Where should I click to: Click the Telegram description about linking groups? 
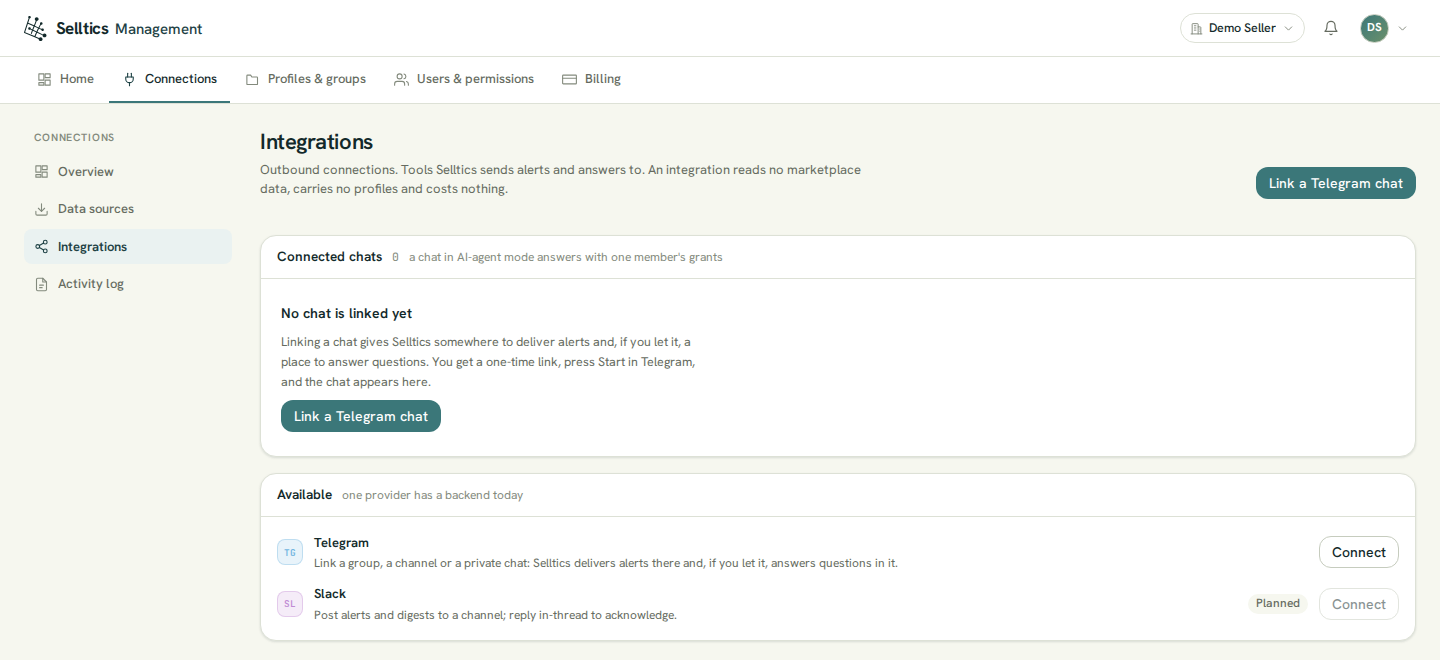(606, 563)
